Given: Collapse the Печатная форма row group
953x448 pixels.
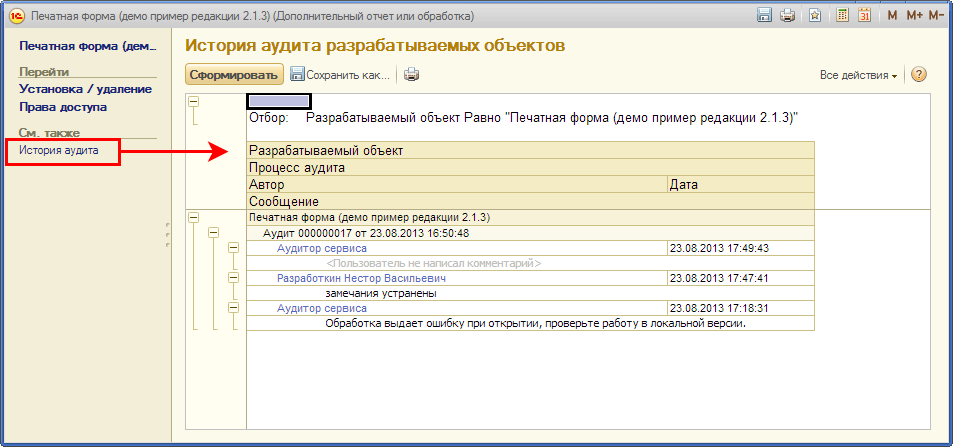Looking at the screenshot, I should (193, 217).
